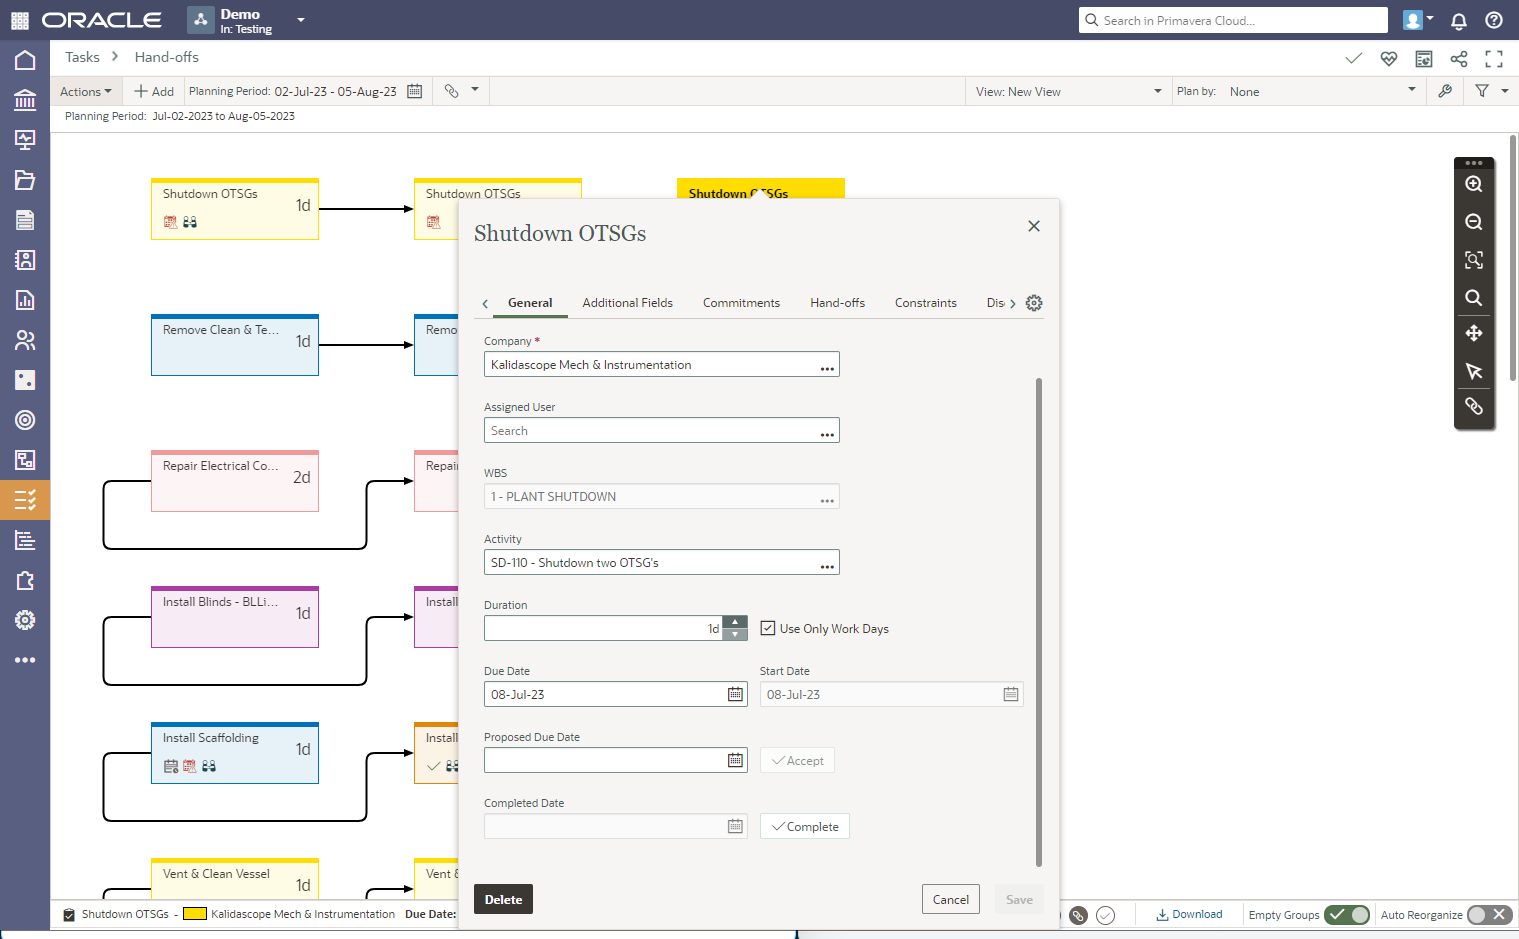The height and width of the screenshot is (939, 1519).
Task: Open the Due Date calendar picker
Action: 735,694
